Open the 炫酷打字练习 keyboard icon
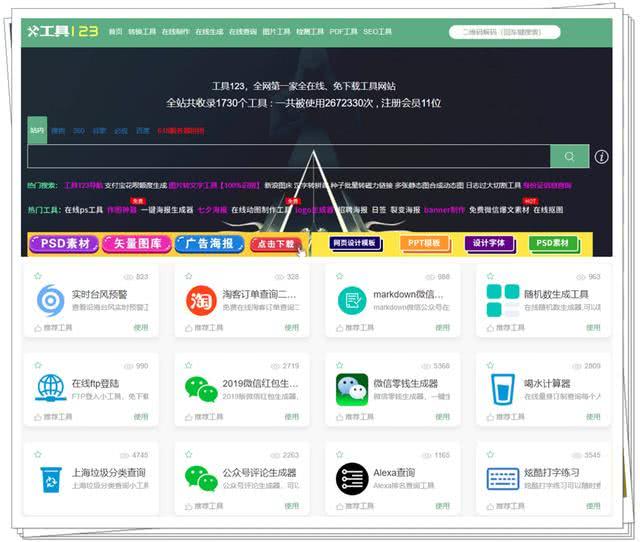The width and height of the screenshot is (640, 542). (x=503, y=479)
